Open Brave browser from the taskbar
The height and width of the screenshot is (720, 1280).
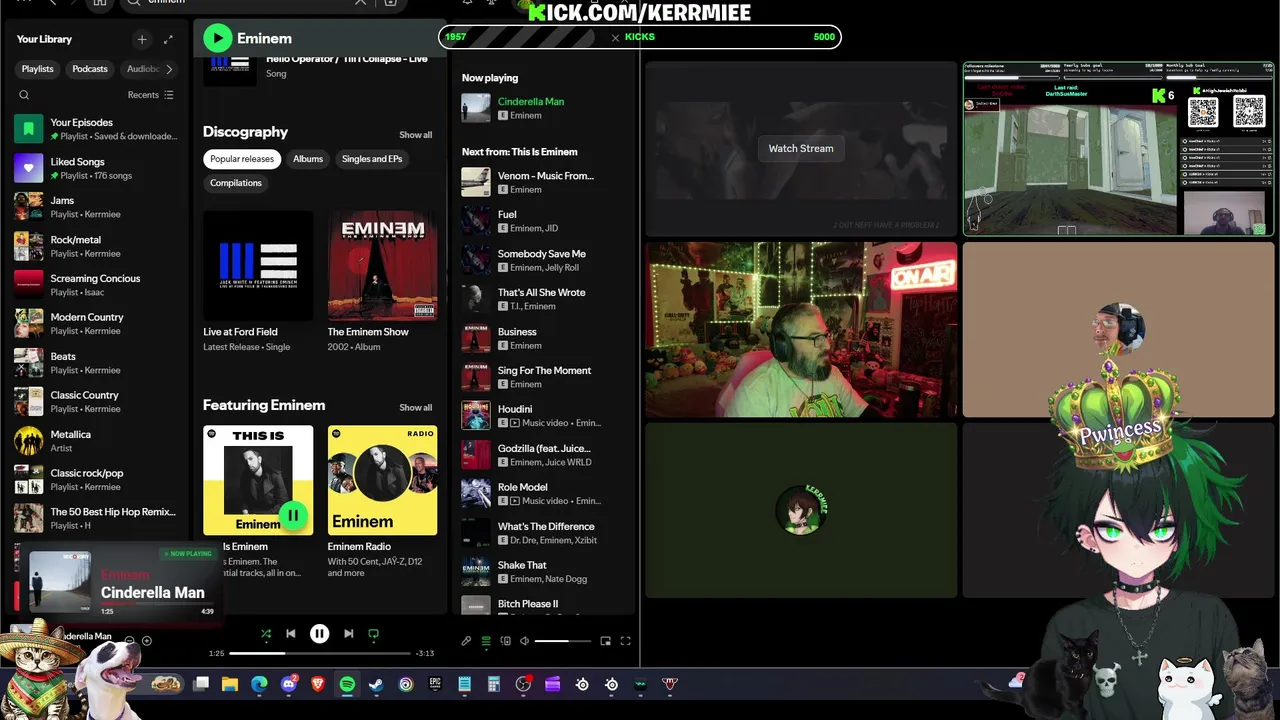pyautogui.click(x=318, y=684)
